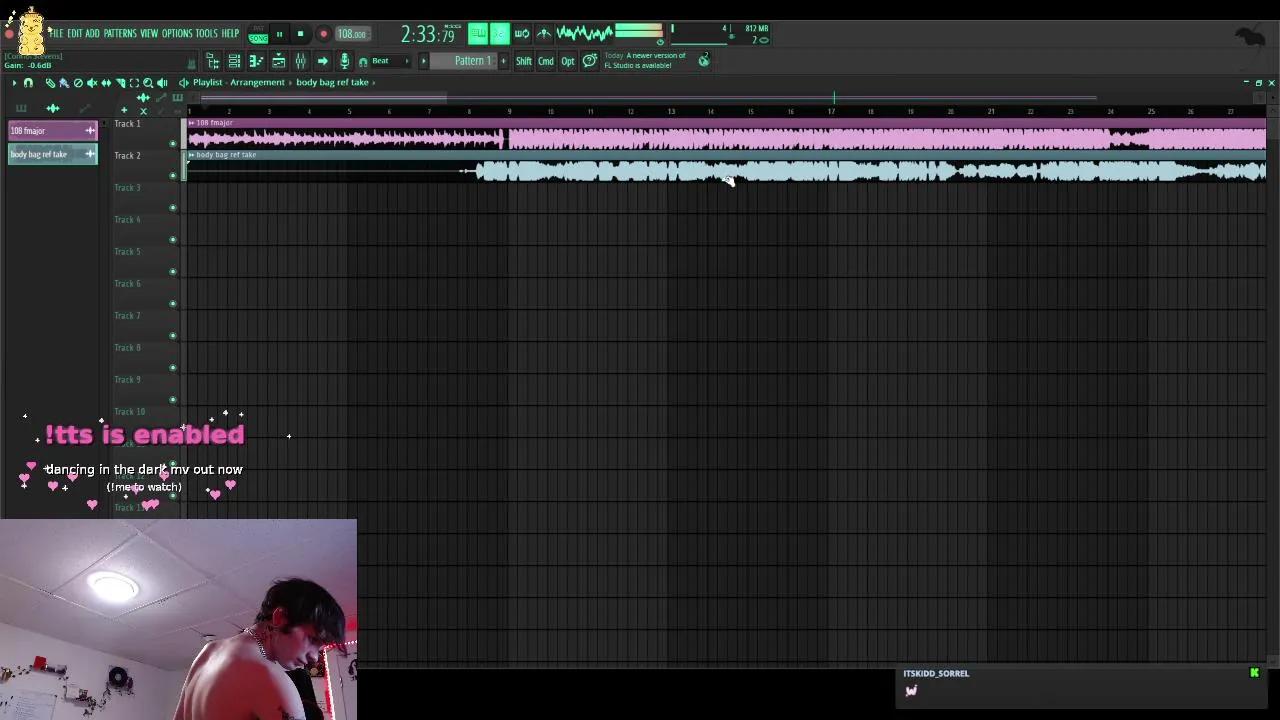The width and height of the screenshot is (1280, 720).
Task: Click plus icon on body bag ref take item
Action: click(90, 154)
